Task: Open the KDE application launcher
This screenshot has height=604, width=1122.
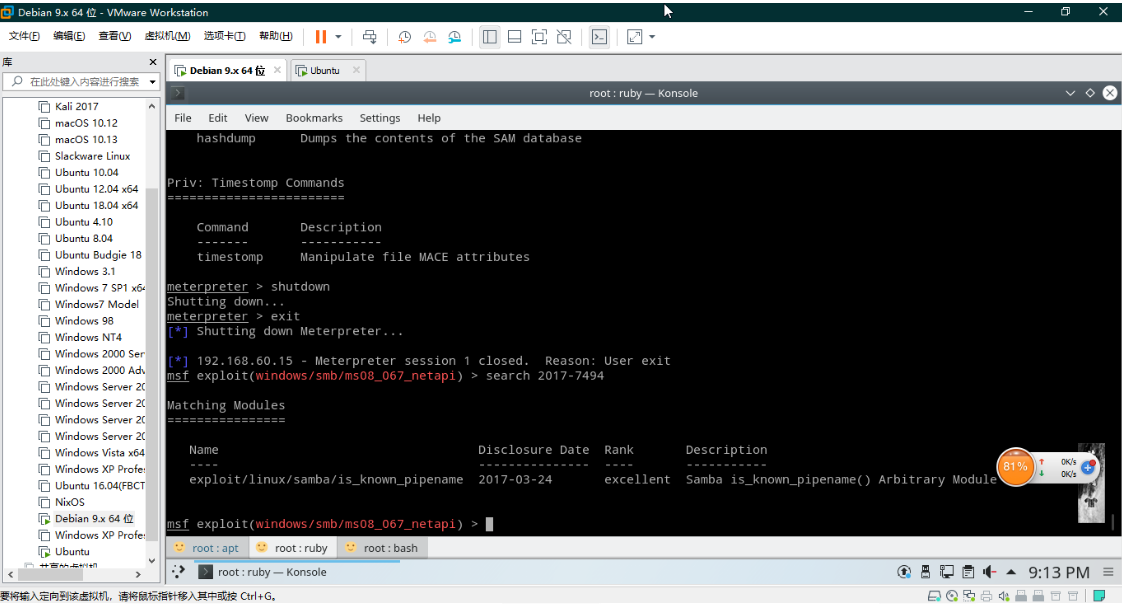Action: click(178, 572)
